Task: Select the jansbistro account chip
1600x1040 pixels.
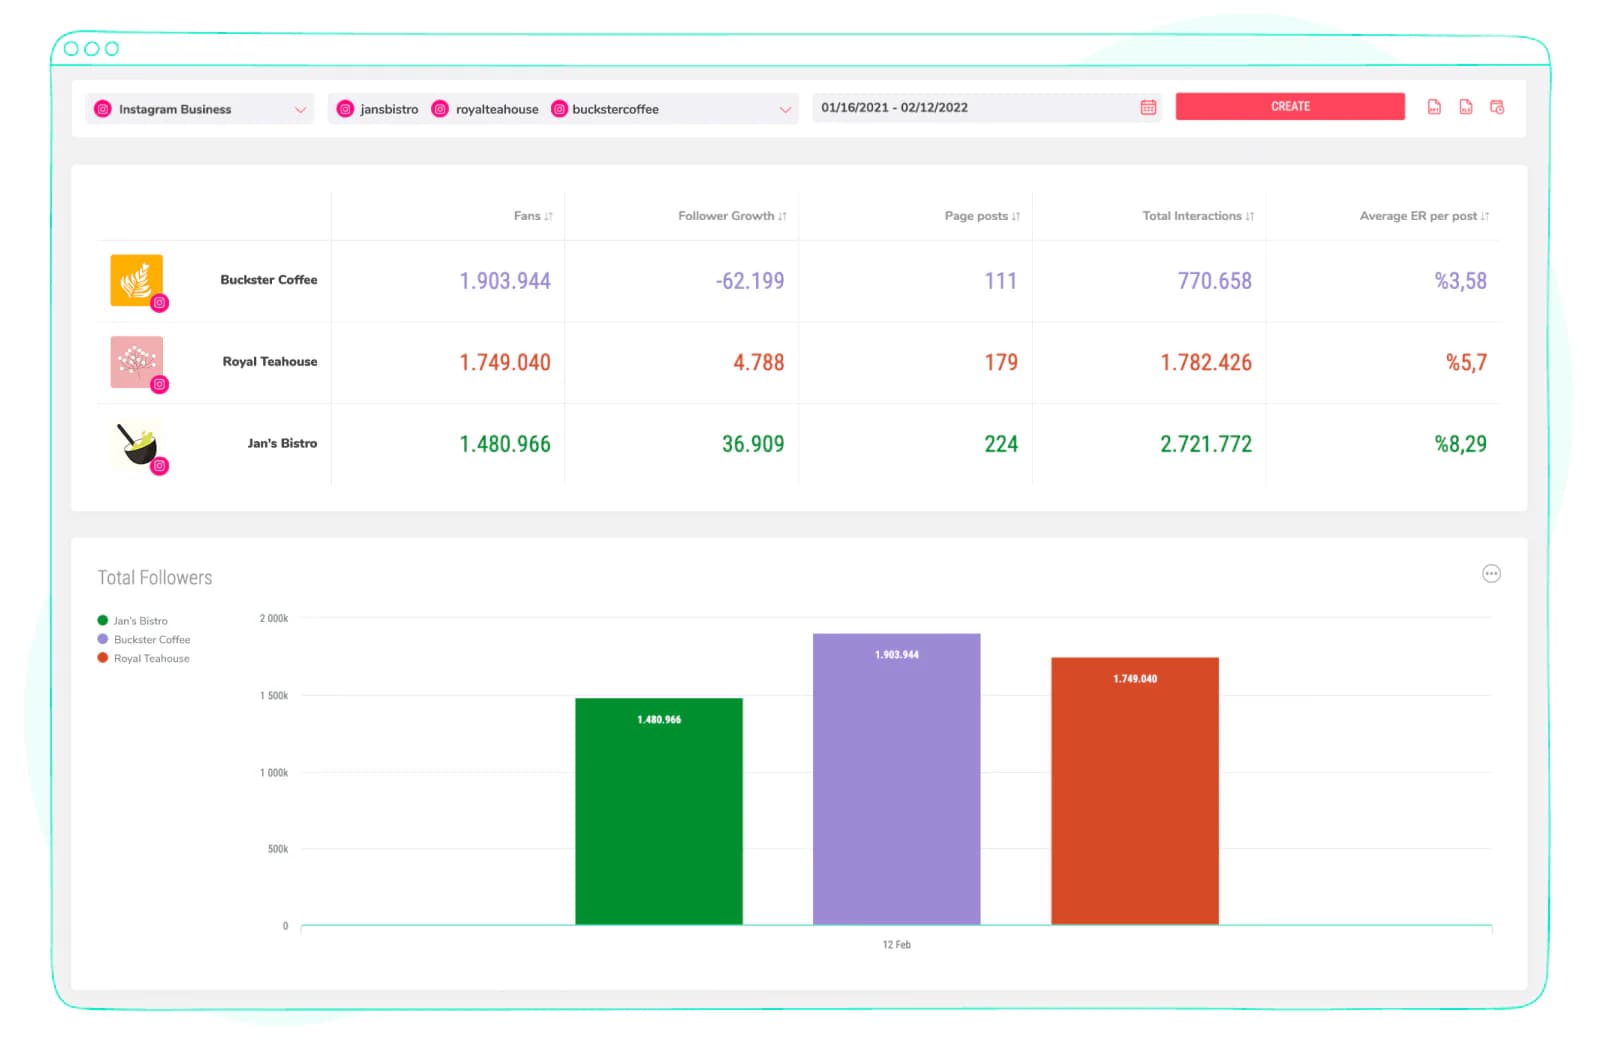Action: click(x=378, y=109)
